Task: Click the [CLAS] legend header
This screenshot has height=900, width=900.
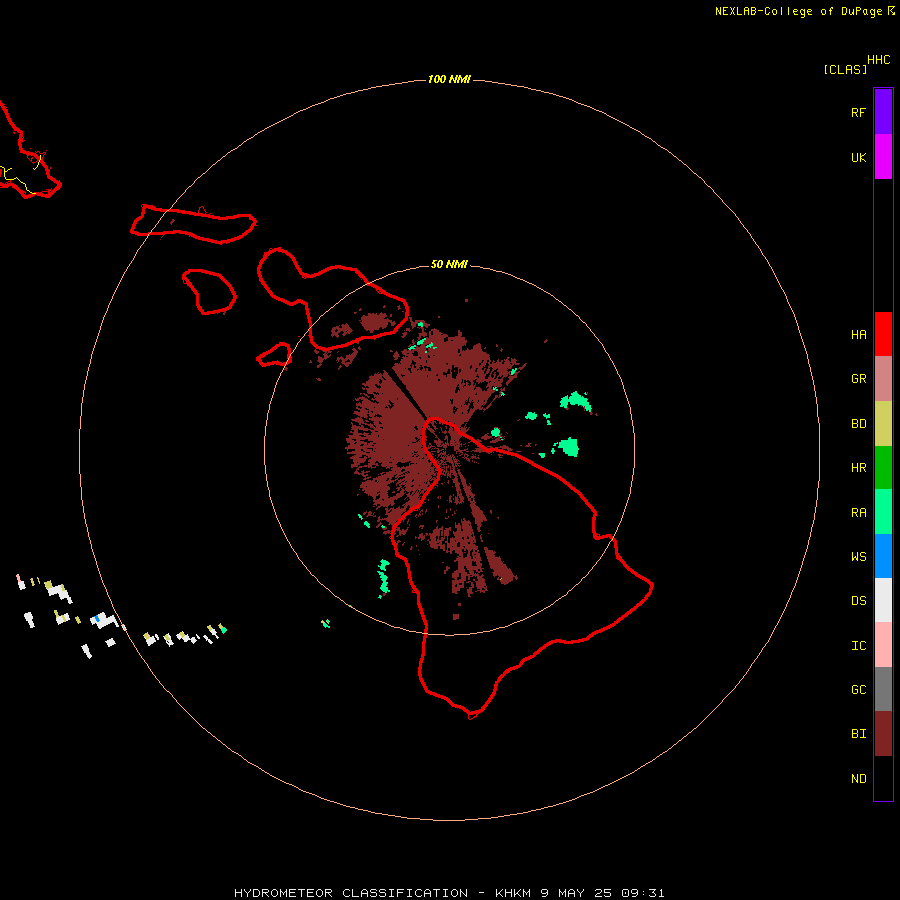Action: point(845,69)
